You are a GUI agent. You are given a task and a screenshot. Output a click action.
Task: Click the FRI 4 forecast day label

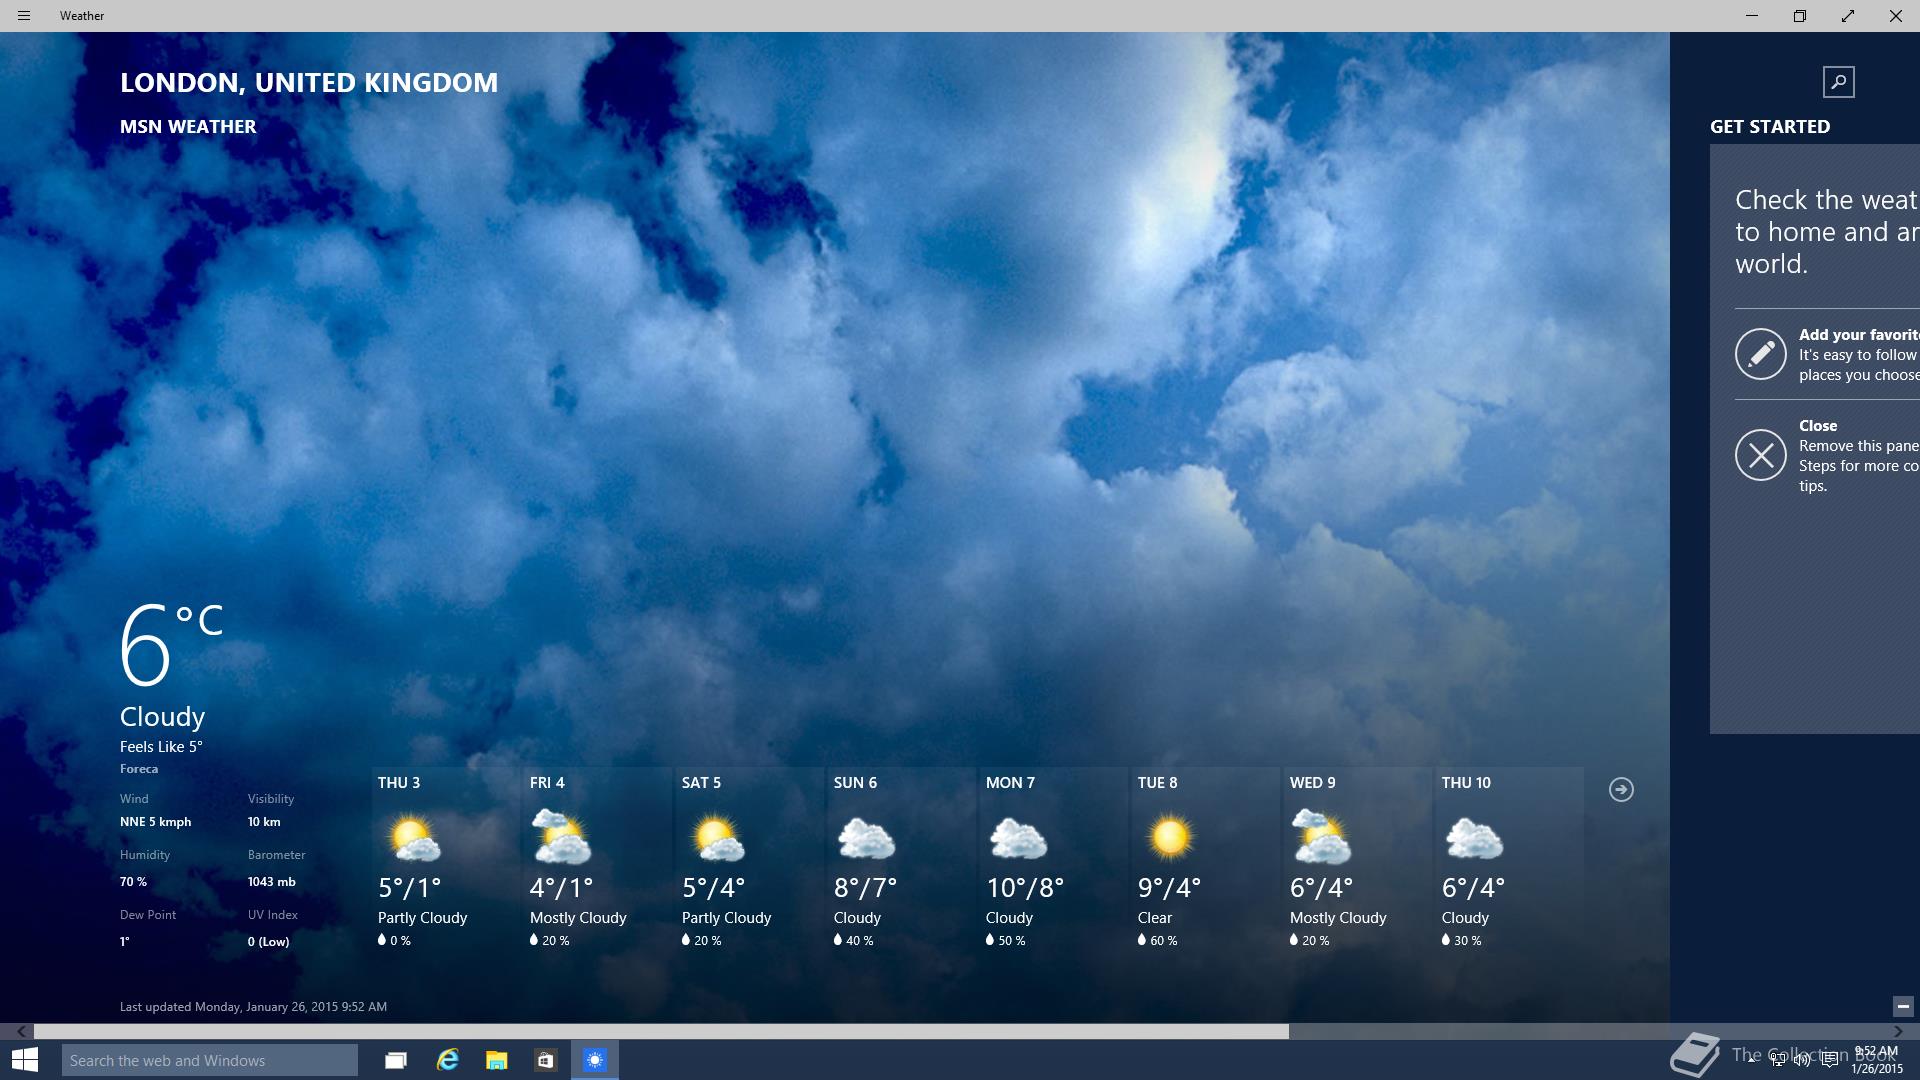(547, 783)
